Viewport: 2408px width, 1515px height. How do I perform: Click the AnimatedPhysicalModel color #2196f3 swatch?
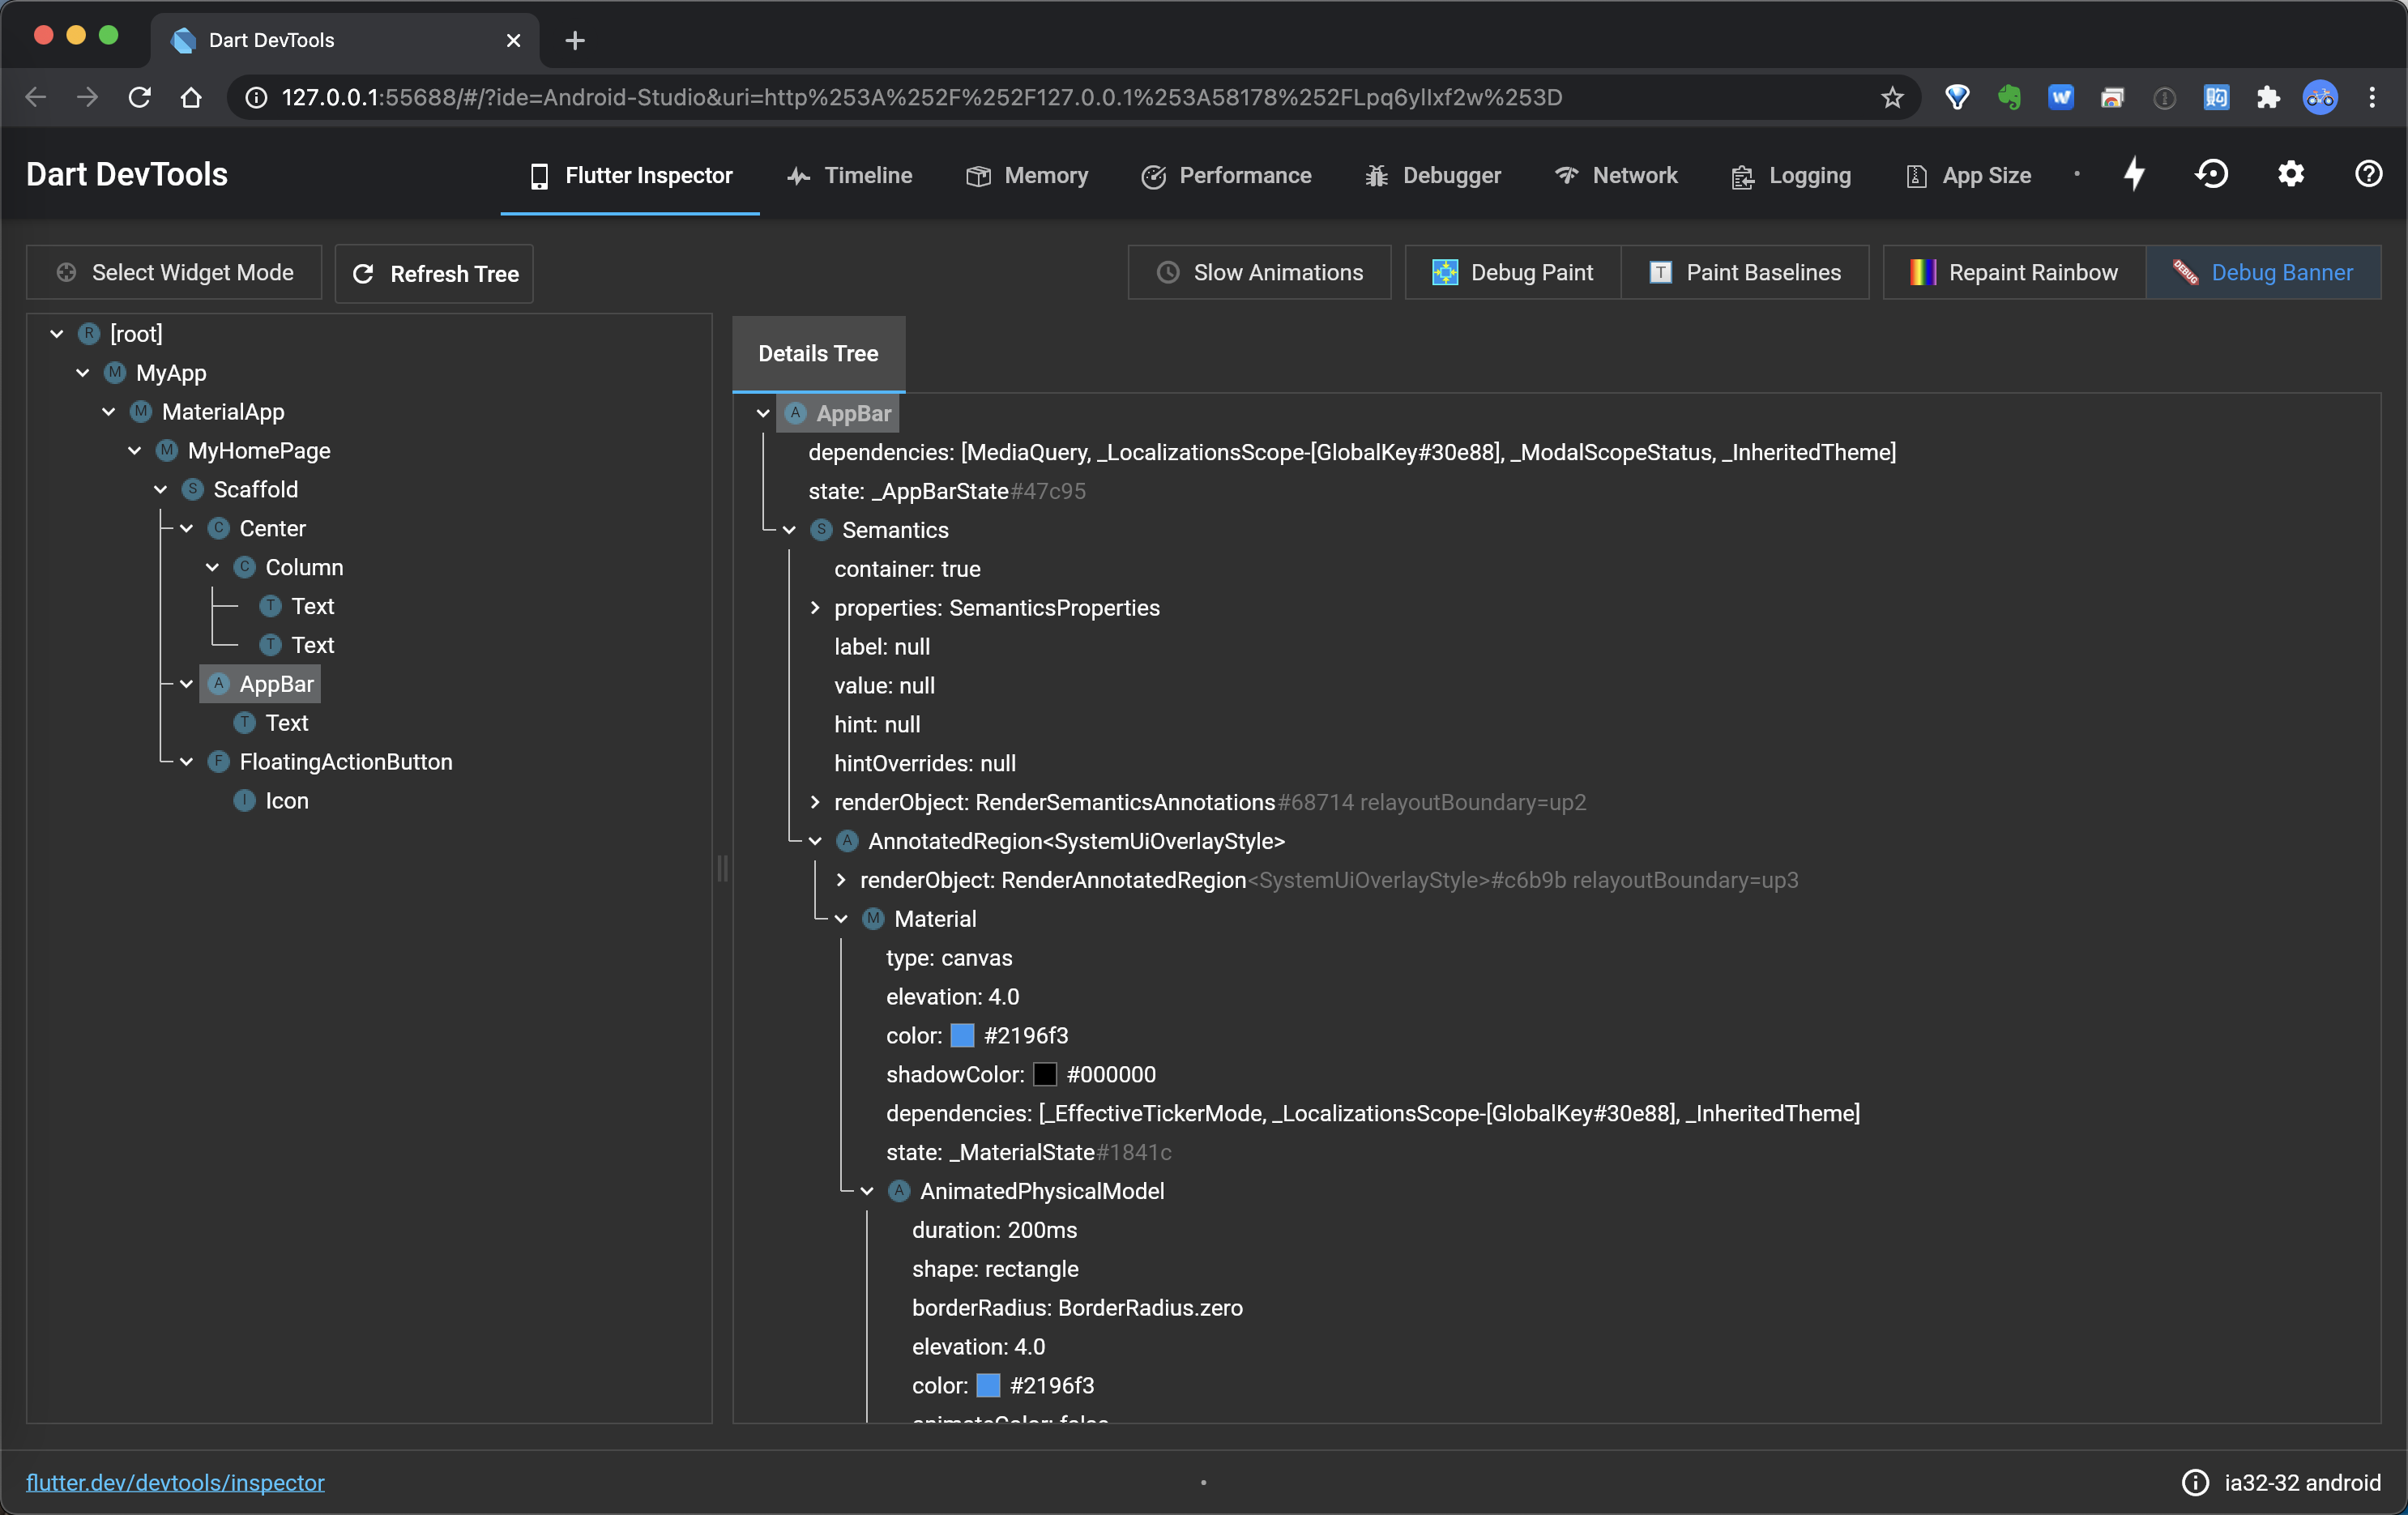(x=988, y=1385)
